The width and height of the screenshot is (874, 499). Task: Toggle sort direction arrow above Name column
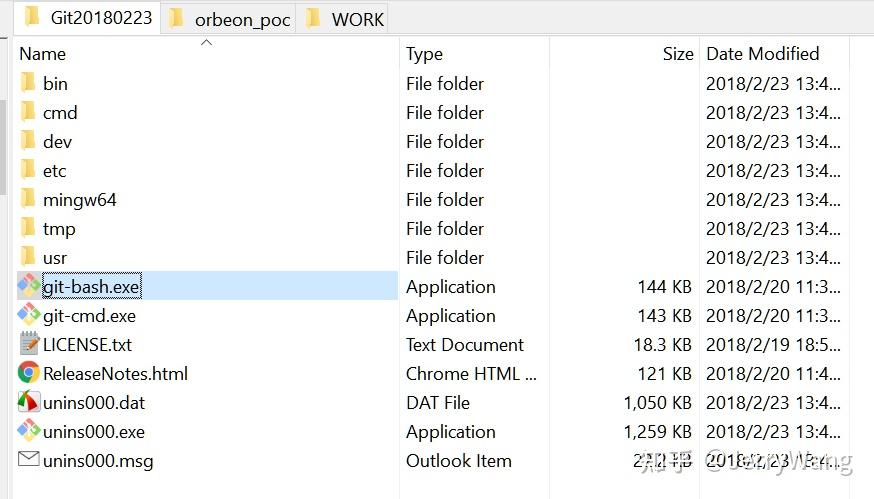(x=206, y=42)
